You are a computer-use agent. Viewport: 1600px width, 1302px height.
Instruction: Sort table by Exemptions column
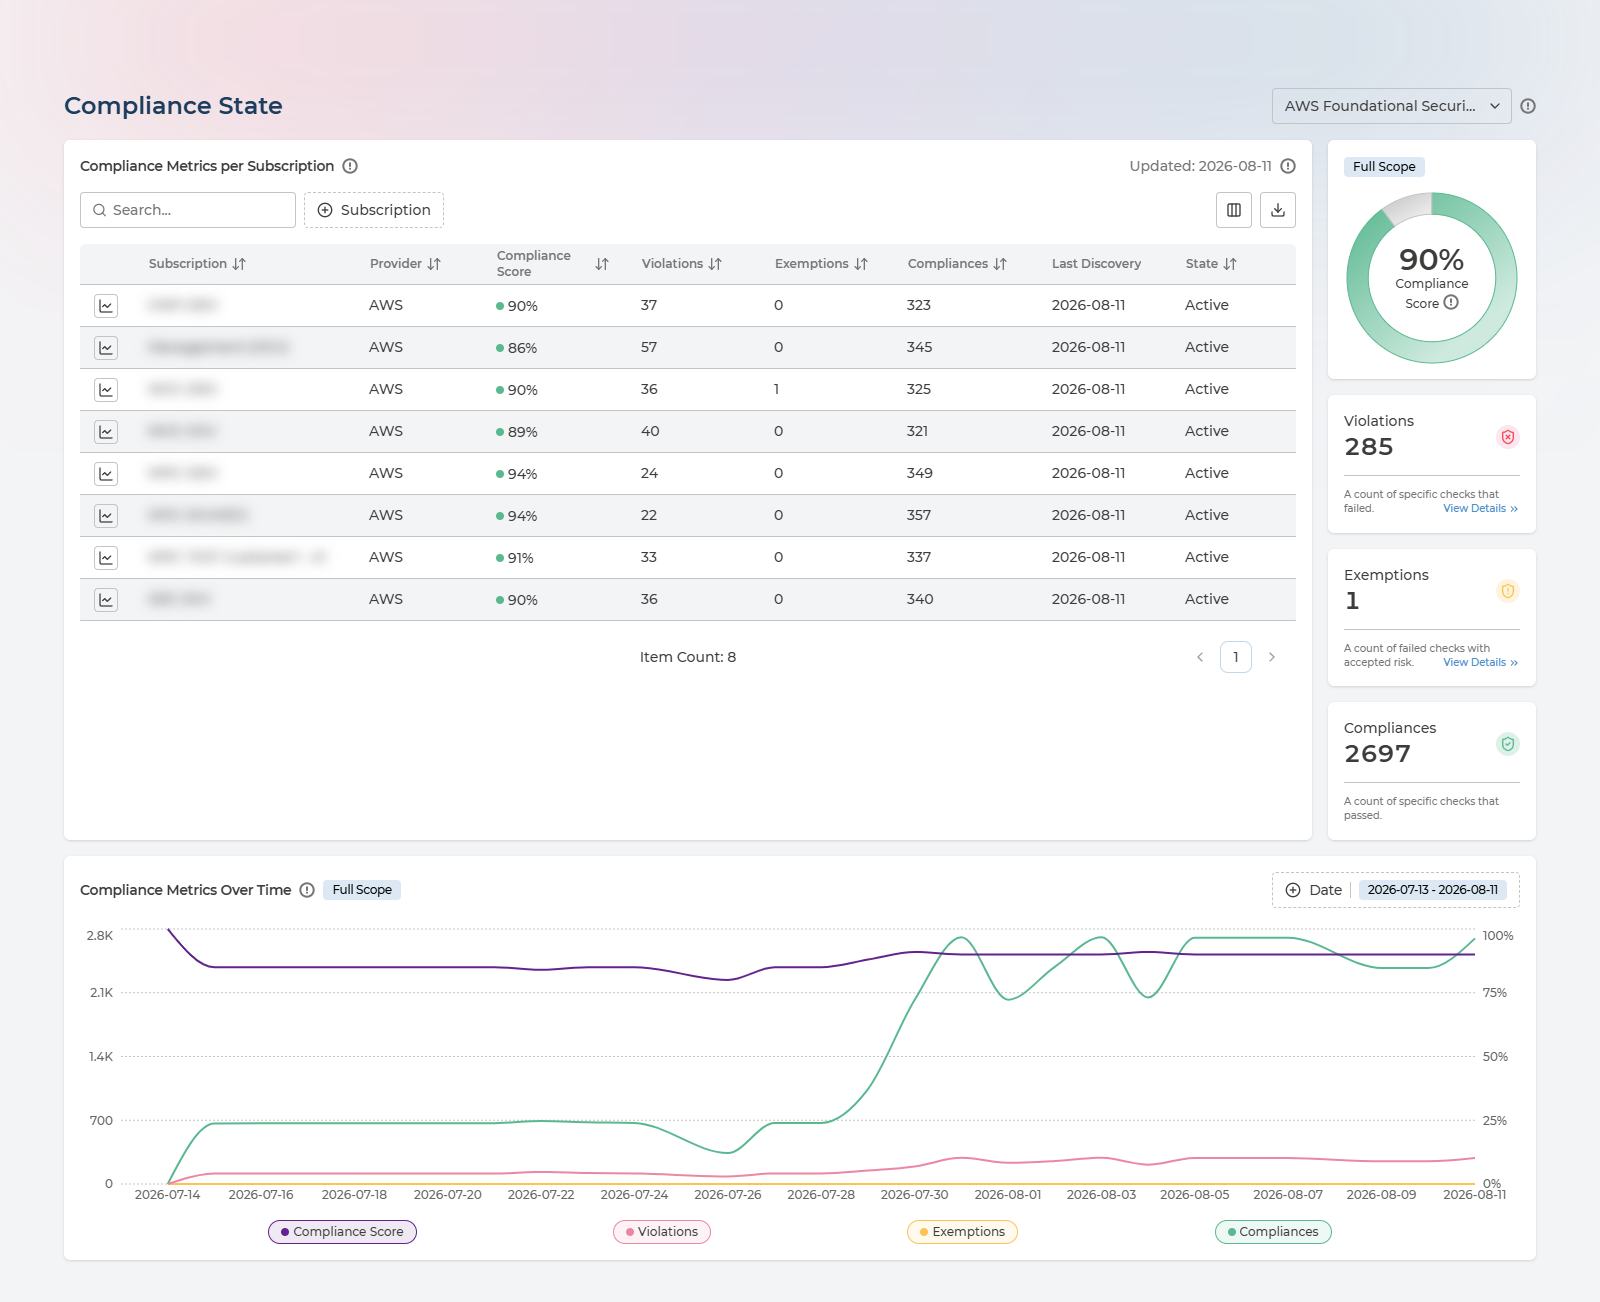[861, 264]
